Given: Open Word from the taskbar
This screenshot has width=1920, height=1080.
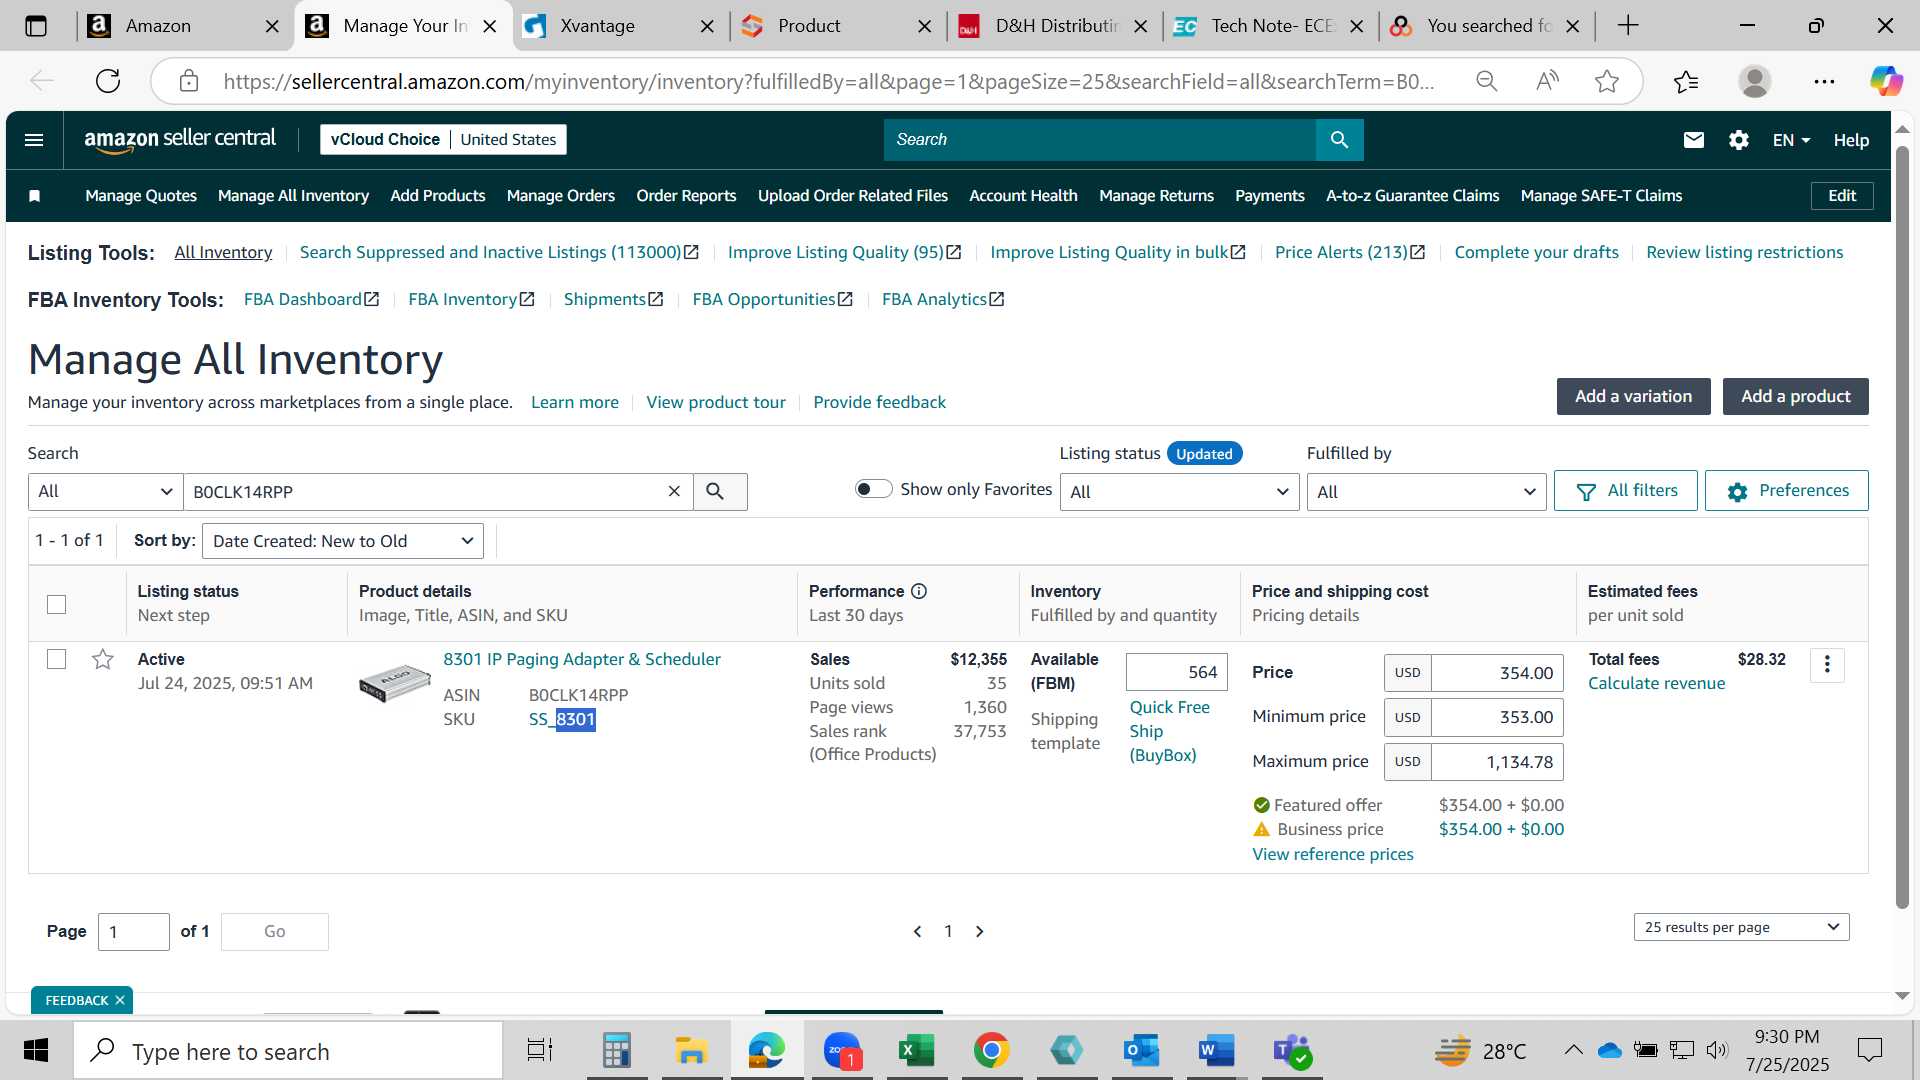Looking at the screenshot, I should pyautogui.click(x=1216, y=1051).
